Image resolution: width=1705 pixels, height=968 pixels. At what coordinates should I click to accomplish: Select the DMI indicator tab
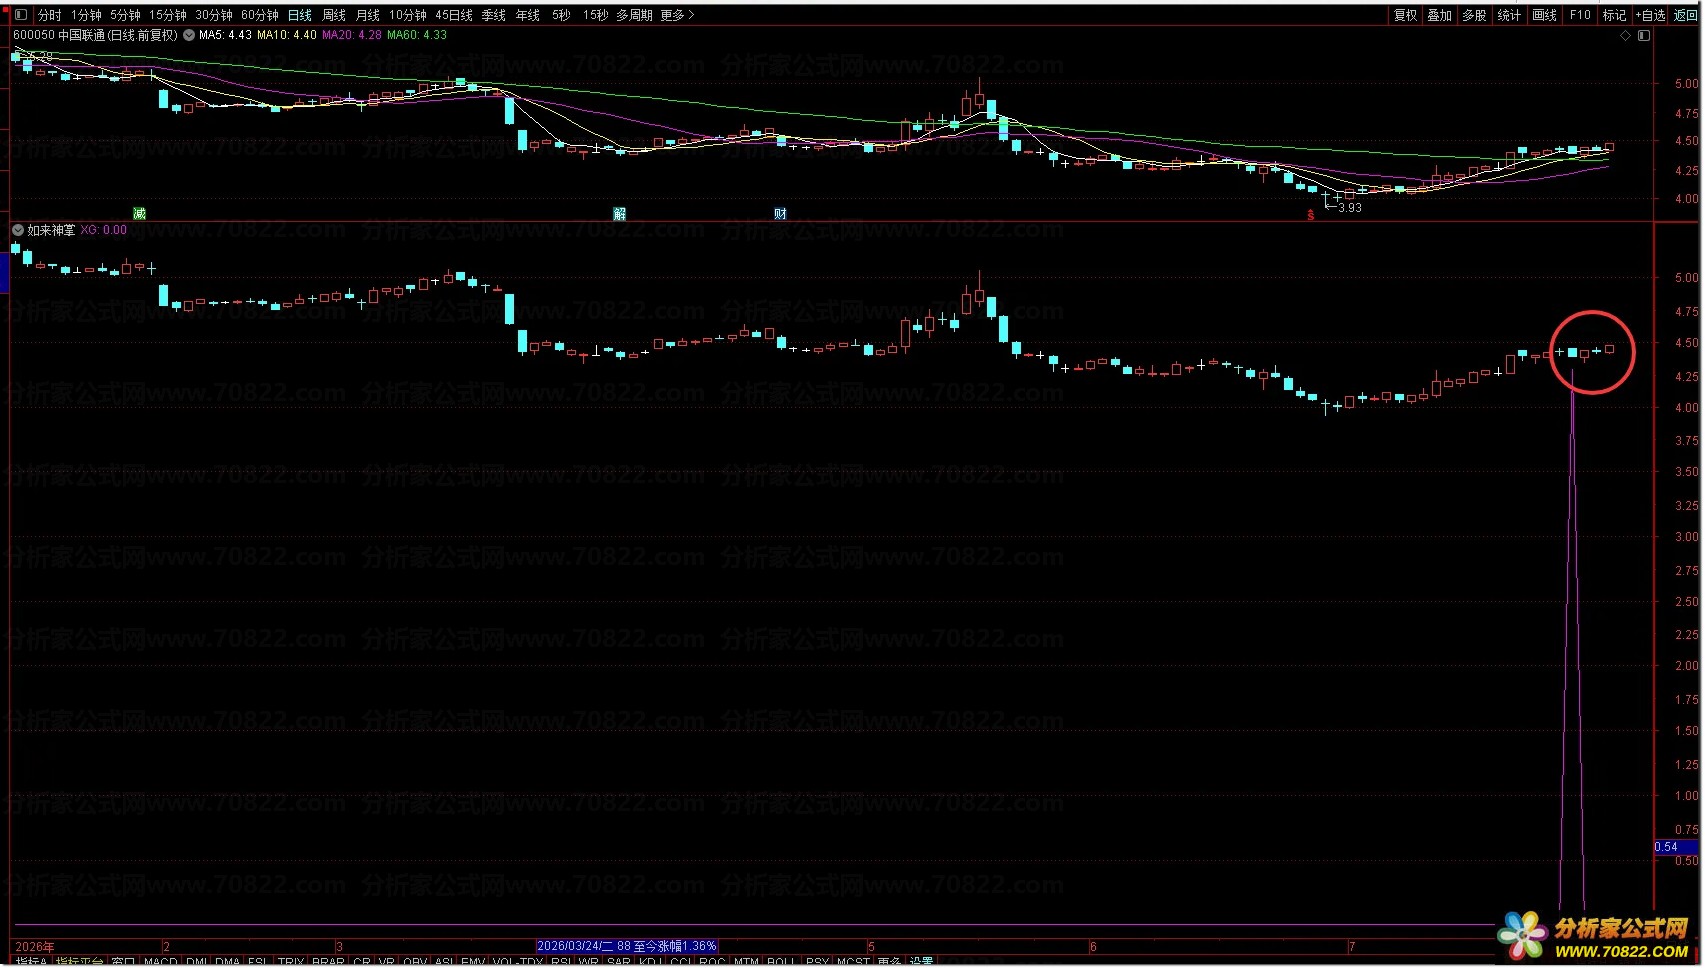pyautogui.click(x=197, y=962)
